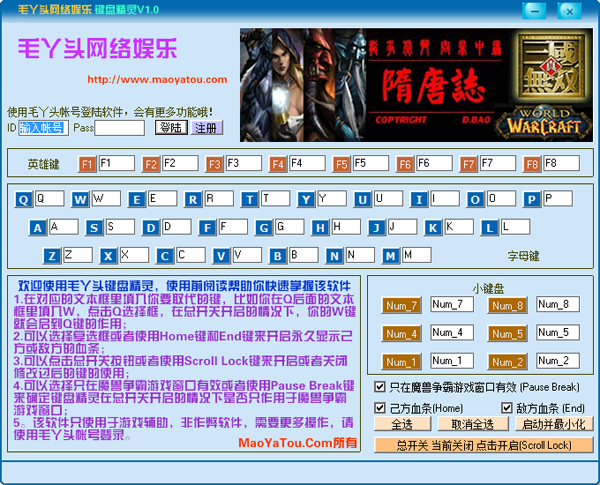Toggle the Num_8 numpad button
Screen dimensions: 600x485
pyautogui.click(x=507, y=305)
